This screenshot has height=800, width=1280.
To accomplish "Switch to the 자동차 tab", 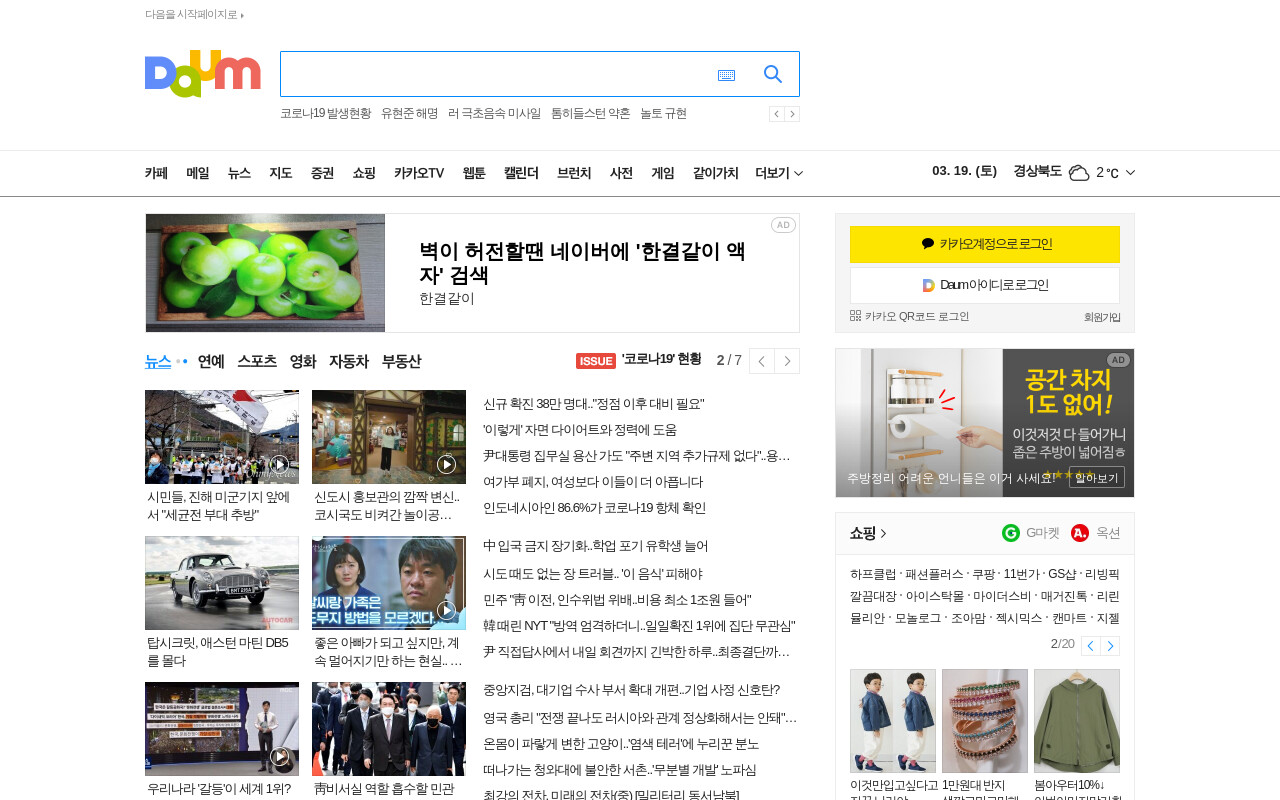I will click(x=349, y=361).
